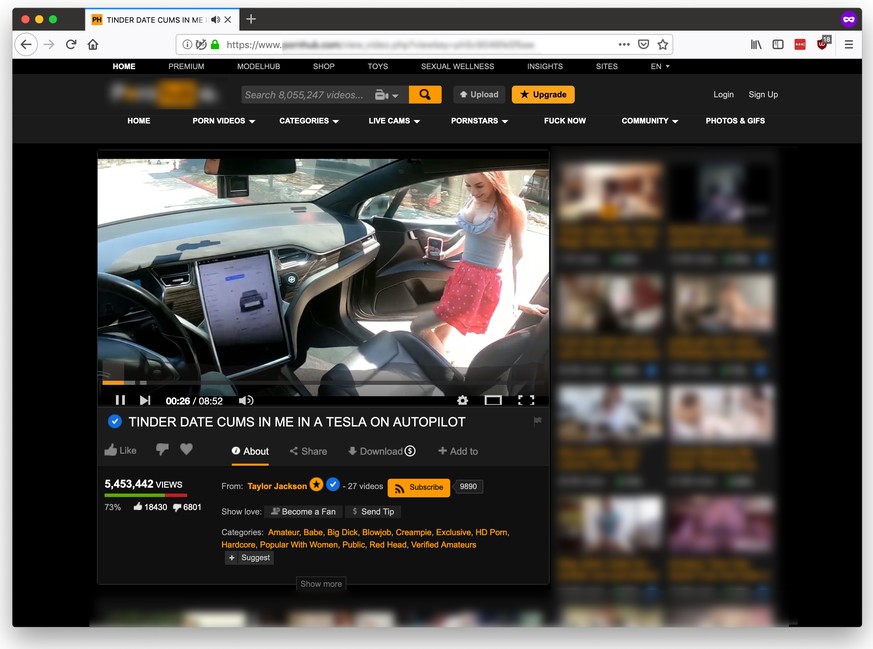
Task: Seek within the video progress bar
Action: tap(323, 383)
